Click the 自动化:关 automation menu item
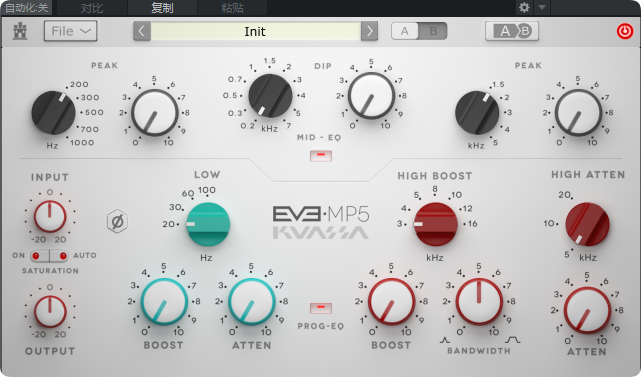Image resolution: width=641 pixels, height=377 pixels. pos(26,8)
